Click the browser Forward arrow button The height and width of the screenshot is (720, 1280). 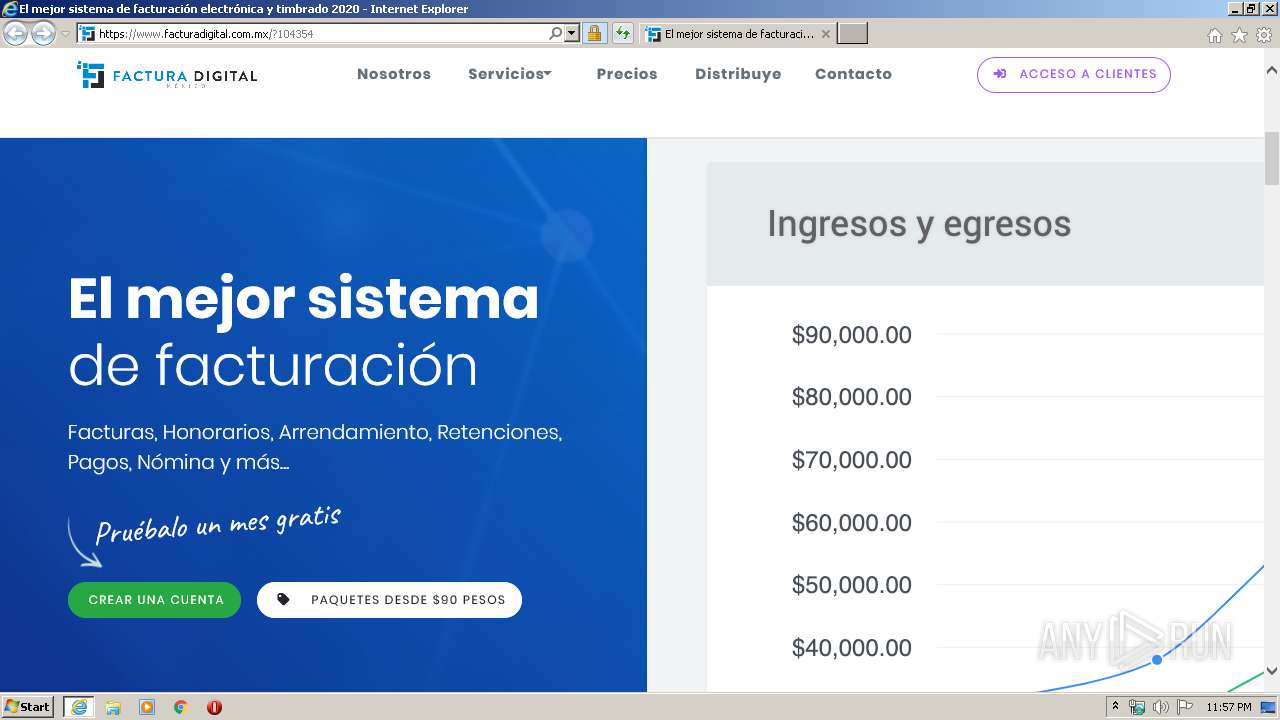43,34
